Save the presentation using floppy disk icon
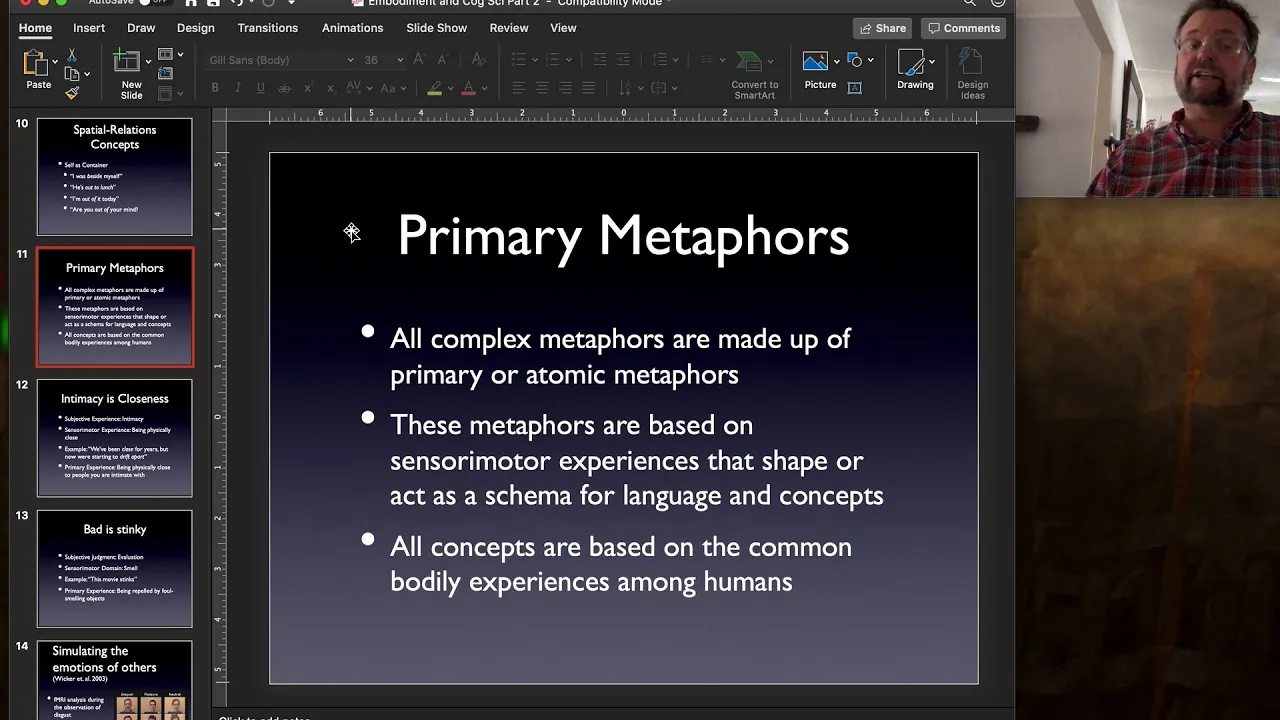This screenshot has height=720, width=1280. point(213,3)
